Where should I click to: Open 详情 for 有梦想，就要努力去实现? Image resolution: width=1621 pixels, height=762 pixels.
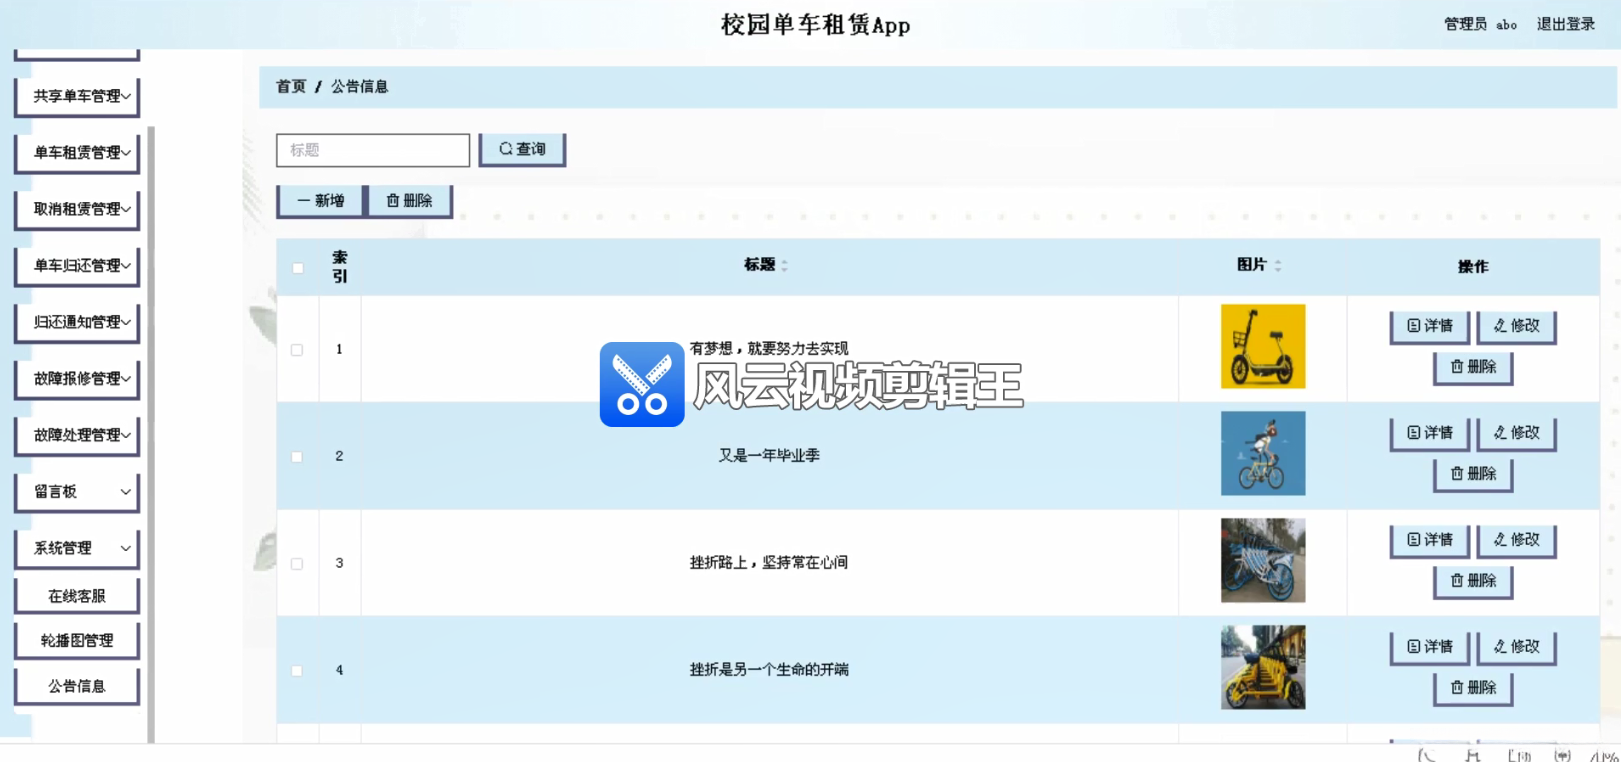pyautogui.click(x=1430, y=326)
